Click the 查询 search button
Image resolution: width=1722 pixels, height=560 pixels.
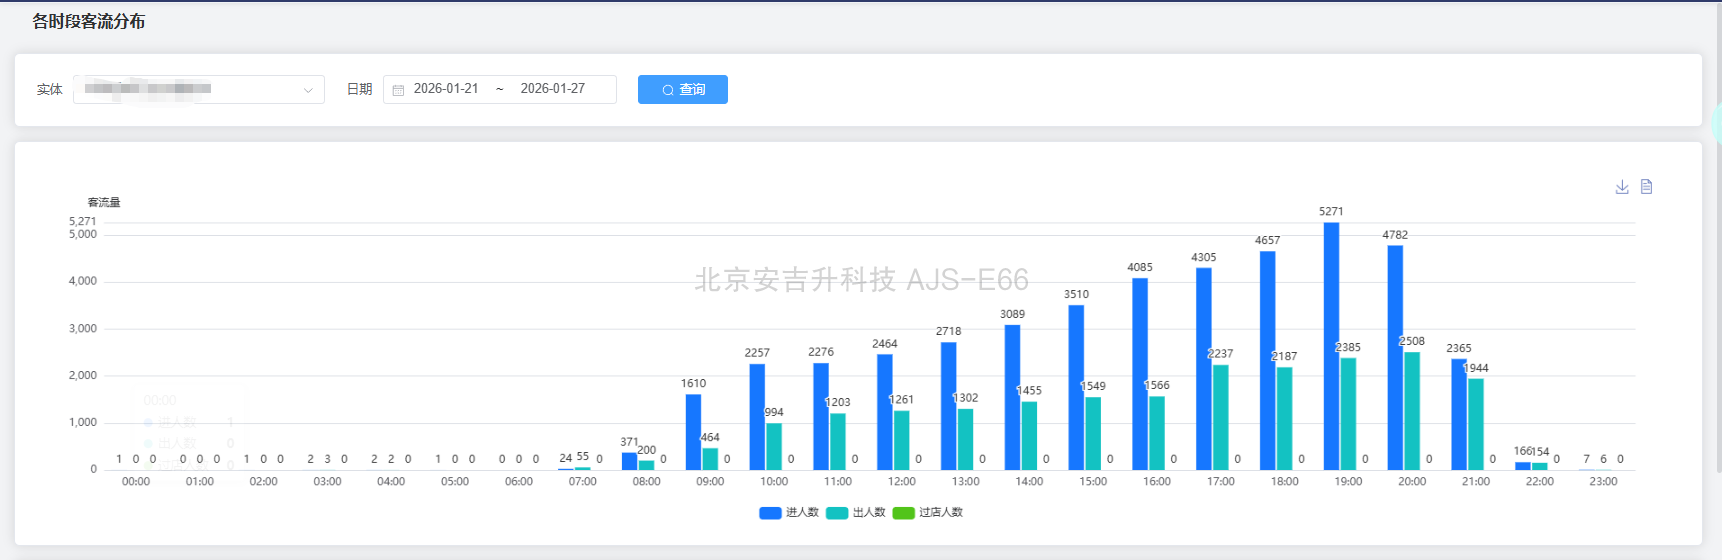[683, 90]
